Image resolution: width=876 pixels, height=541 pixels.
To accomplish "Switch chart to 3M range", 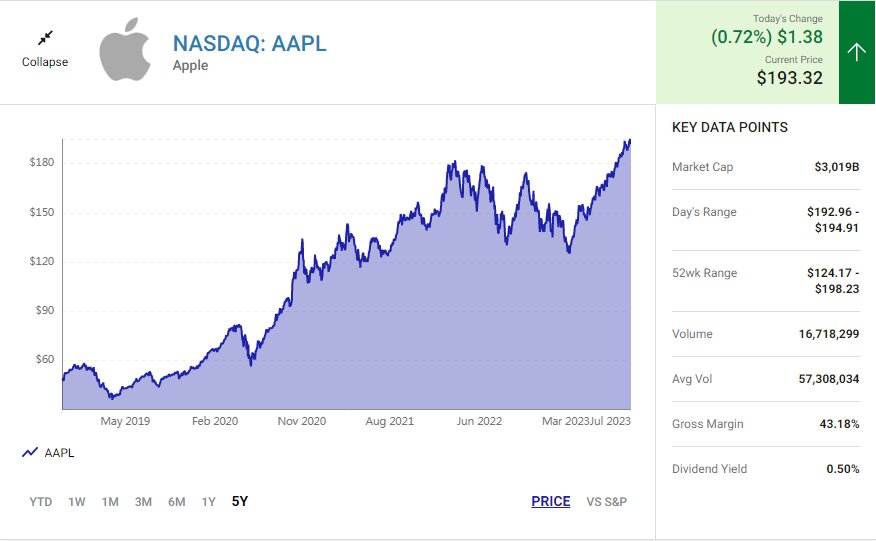I will (143, 502).
